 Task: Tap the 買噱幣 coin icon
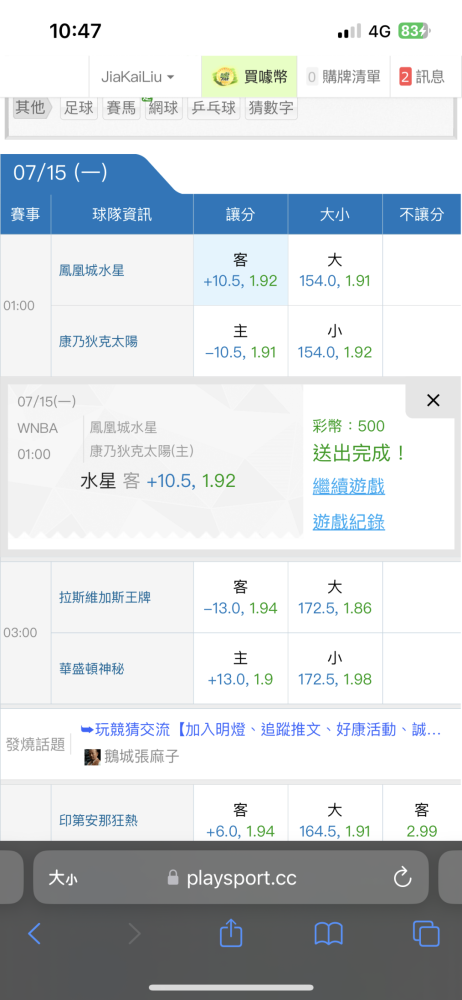click(225, 77)
